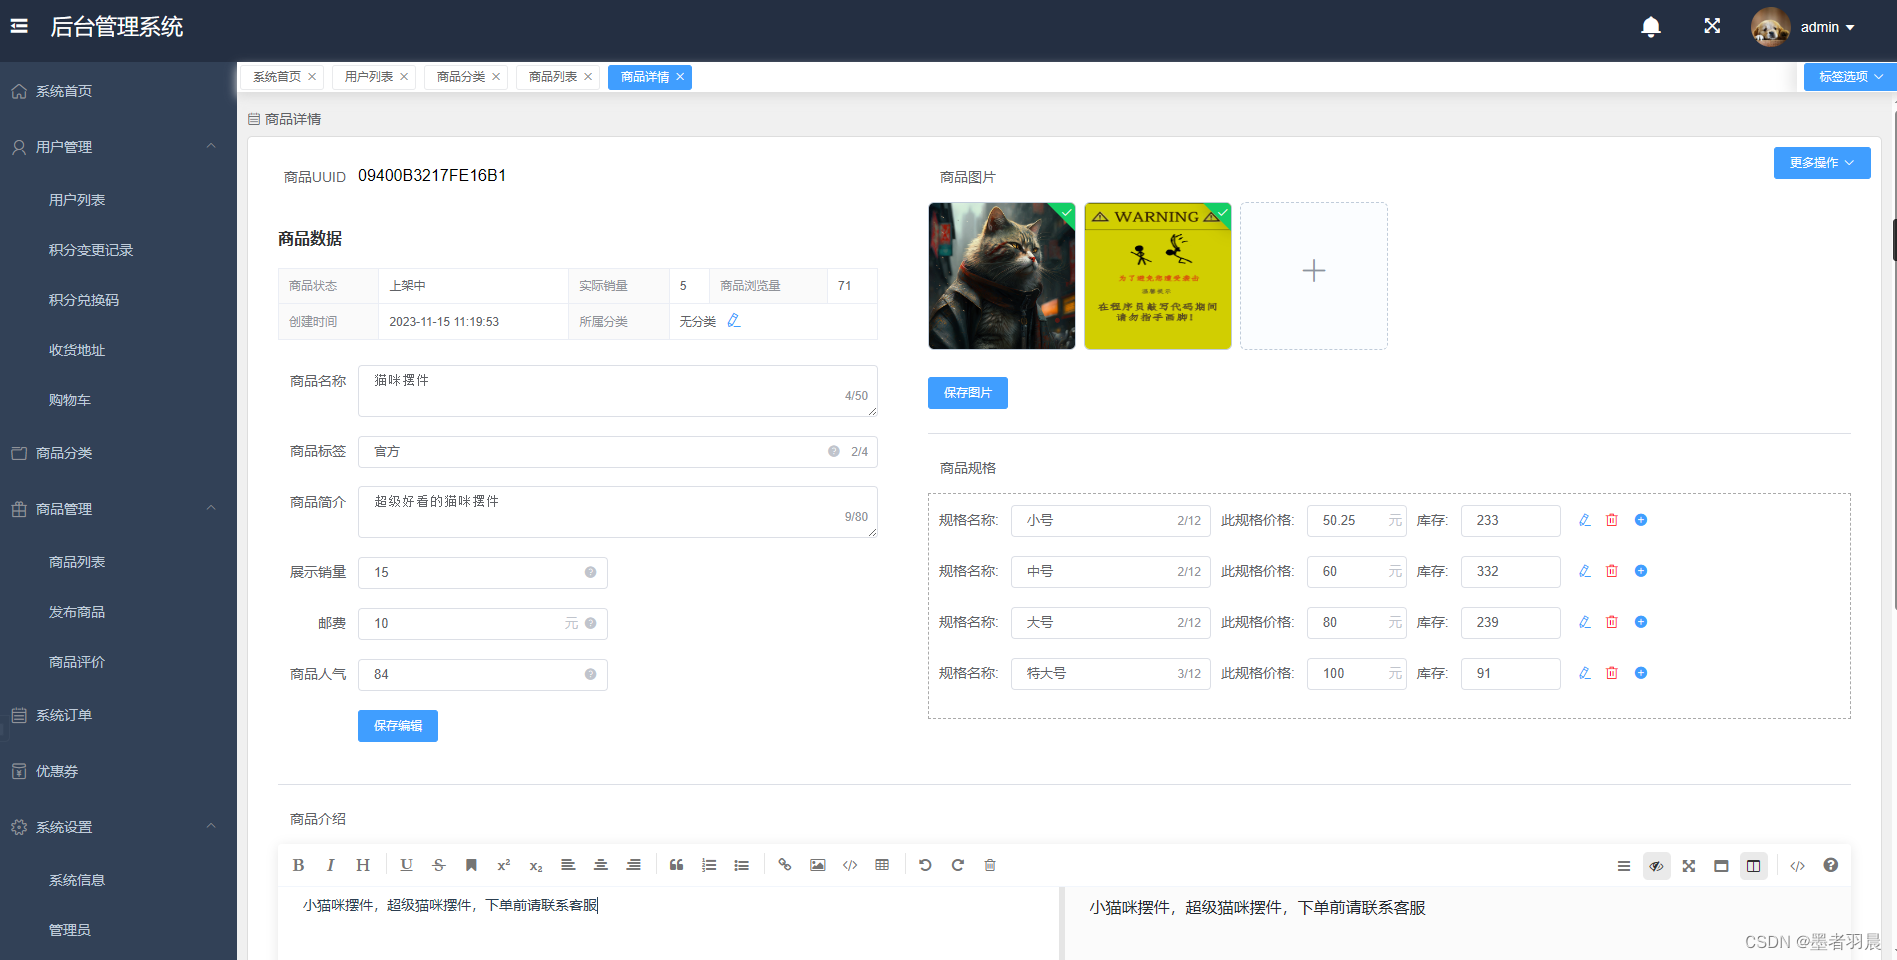Collapse the 用户管理 sidebar group
The height and width of the screenshot is (960, 1897).
click(x=211, y=146)
